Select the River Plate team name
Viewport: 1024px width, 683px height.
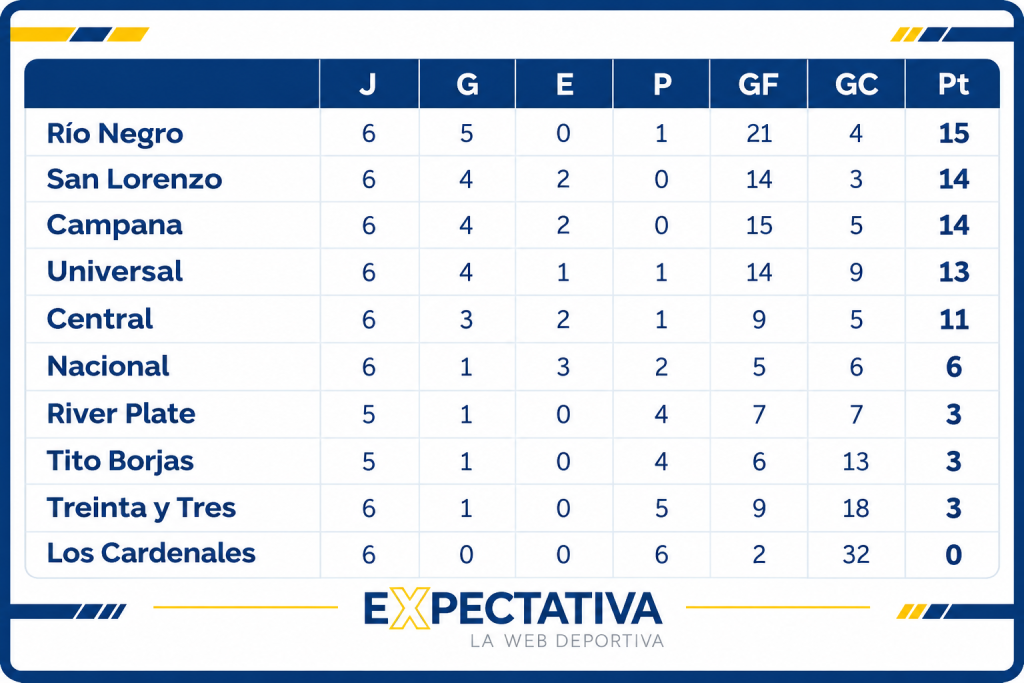tap(121, 413)
